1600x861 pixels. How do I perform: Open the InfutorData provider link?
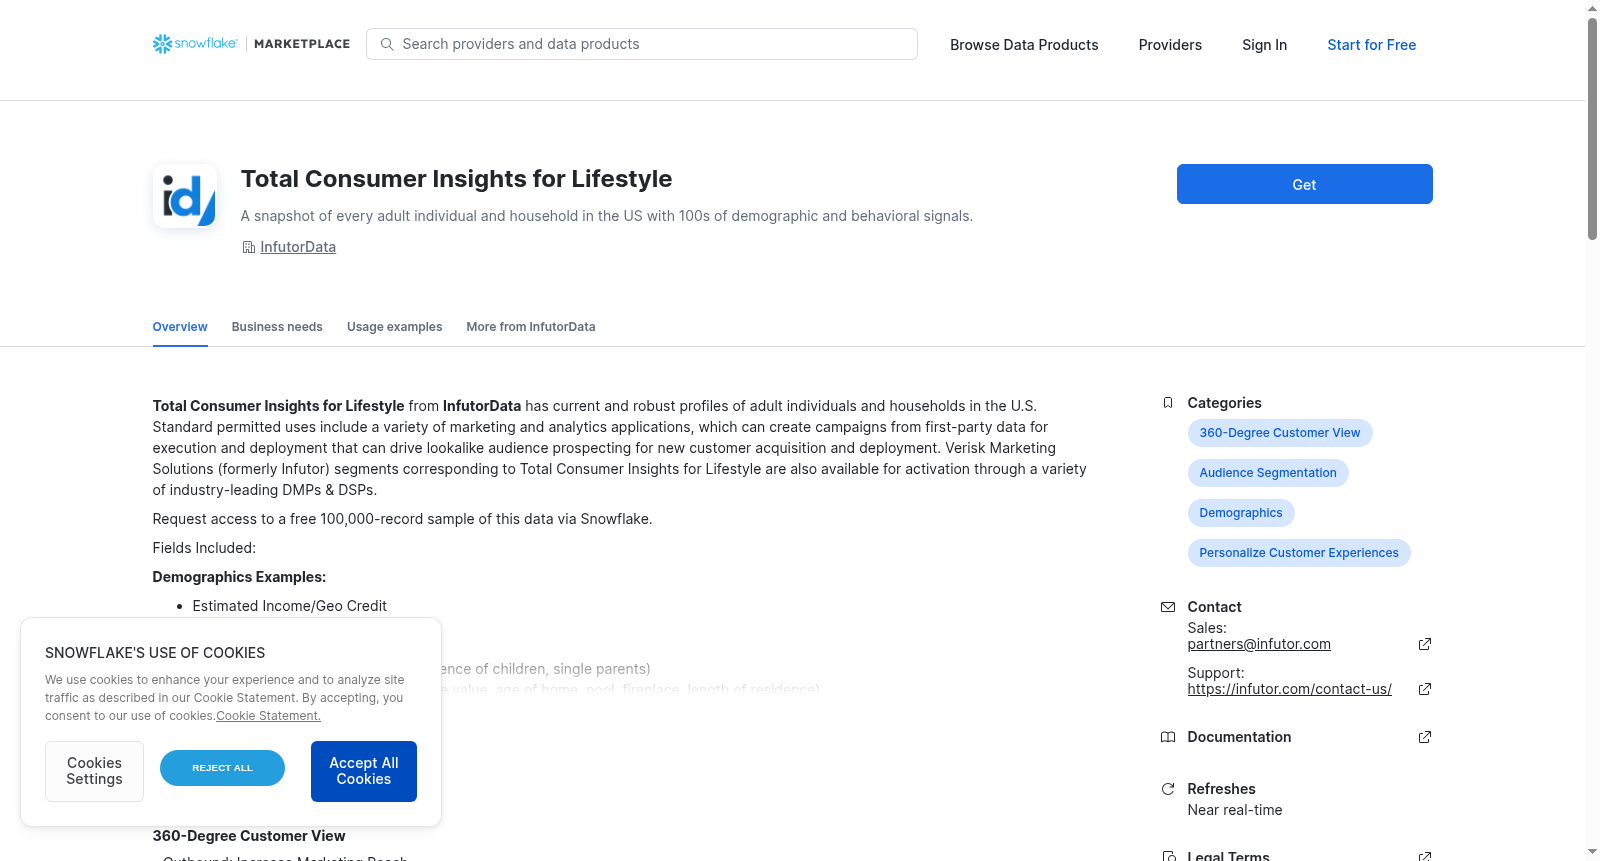coord(298,247)
